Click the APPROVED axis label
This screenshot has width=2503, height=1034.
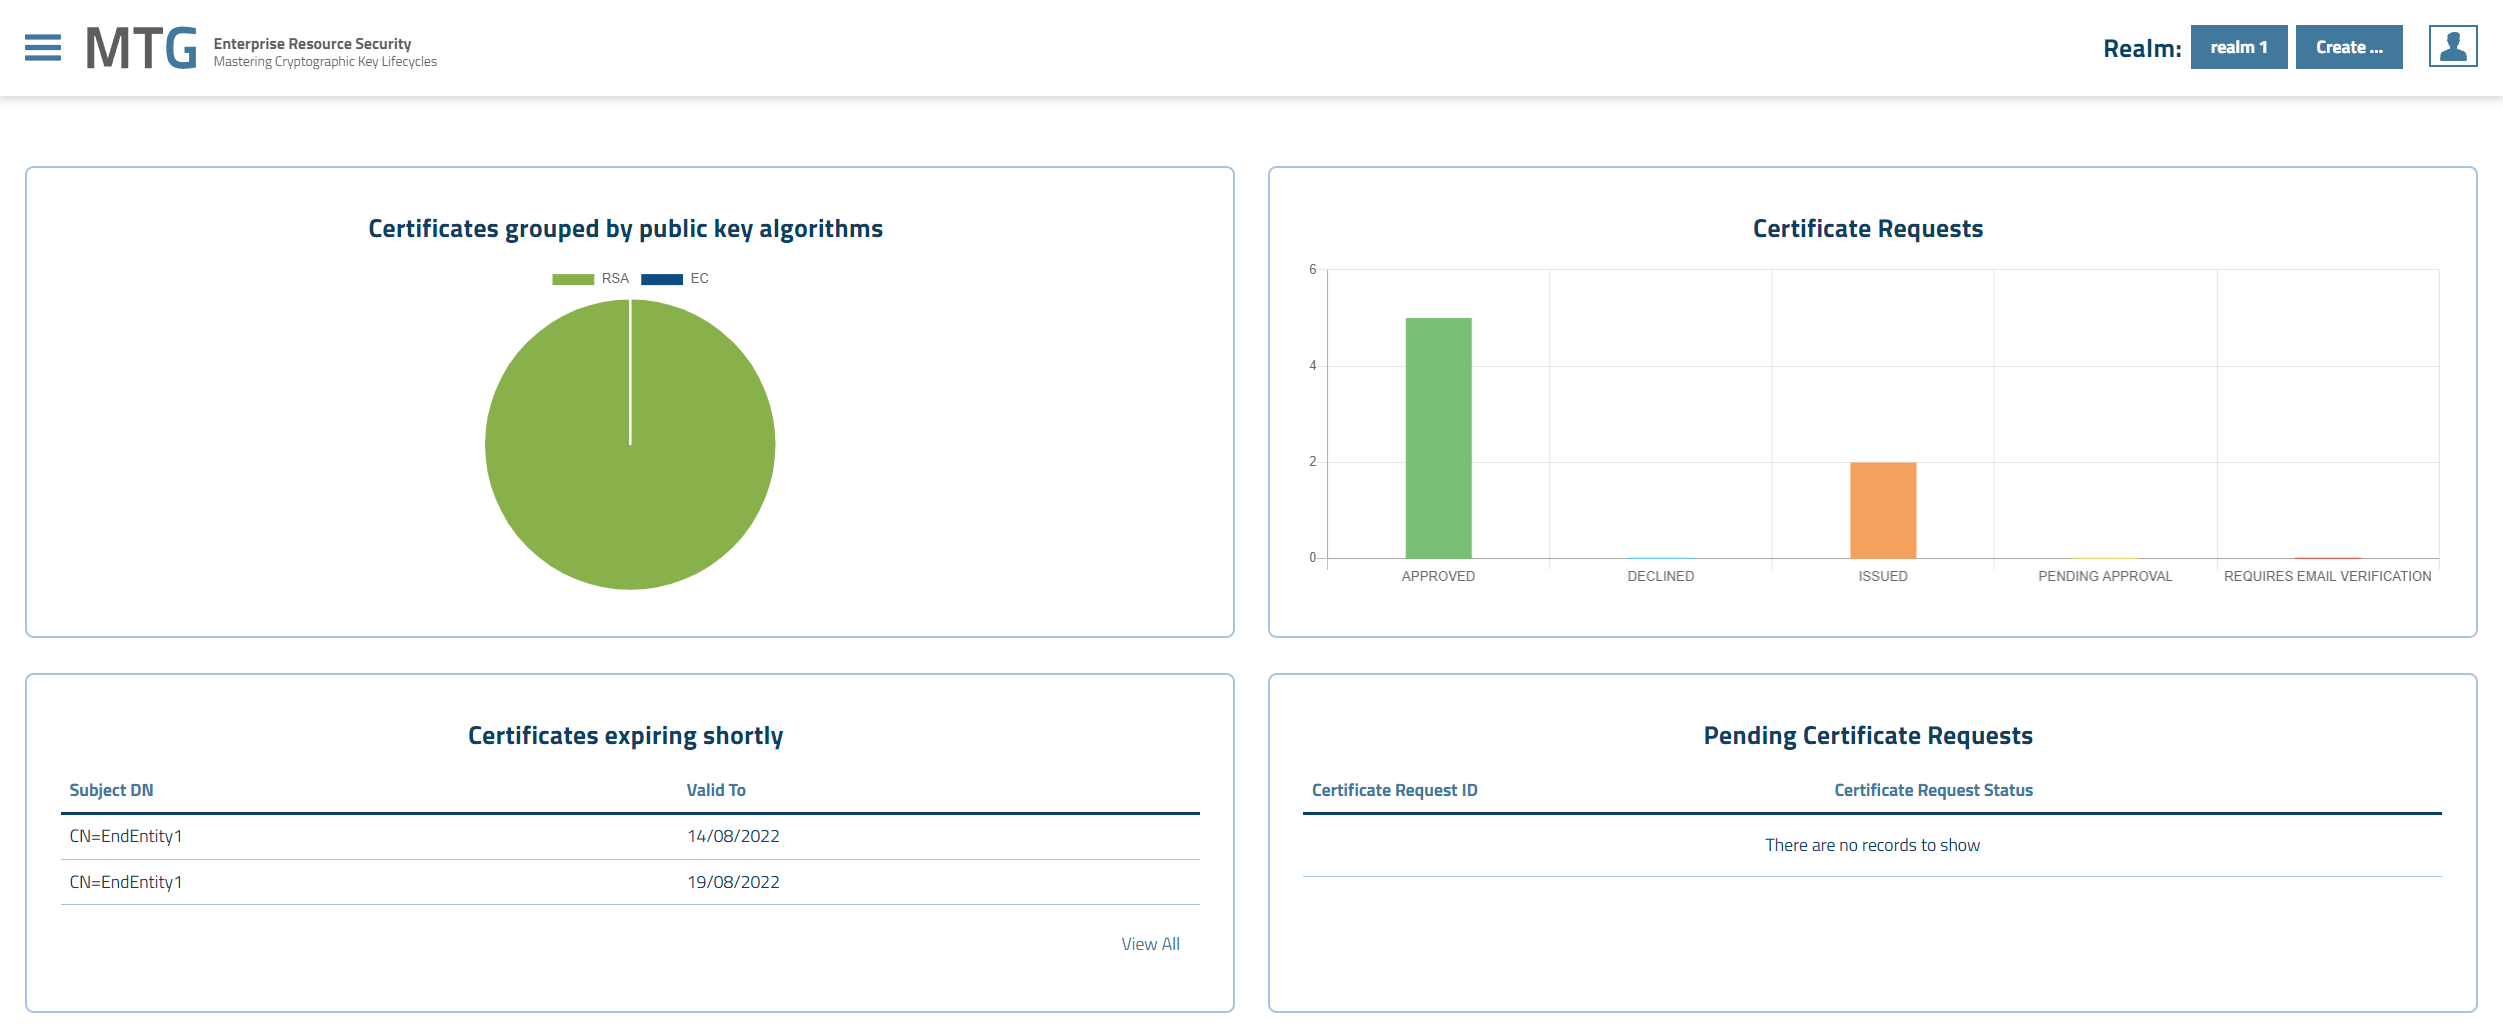pos(1438,577)
